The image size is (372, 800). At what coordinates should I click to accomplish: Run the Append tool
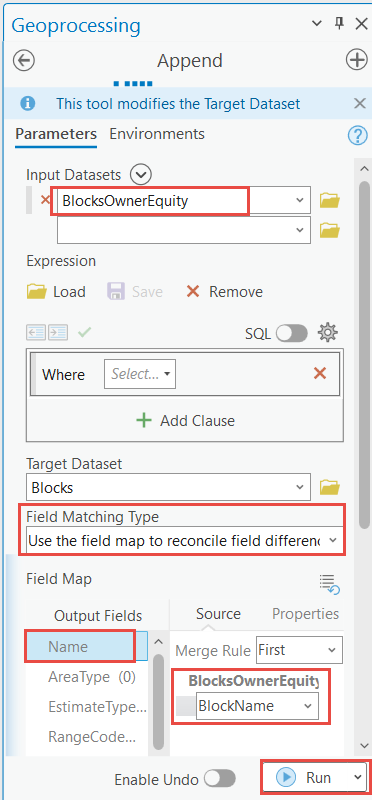click(x=314, y=777)
